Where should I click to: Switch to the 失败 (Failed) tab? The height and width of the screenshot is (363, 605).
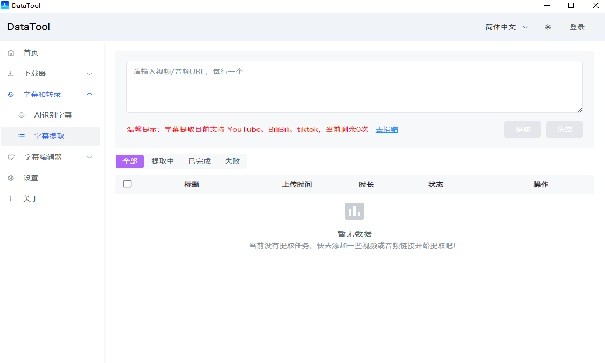pos(232,161)
